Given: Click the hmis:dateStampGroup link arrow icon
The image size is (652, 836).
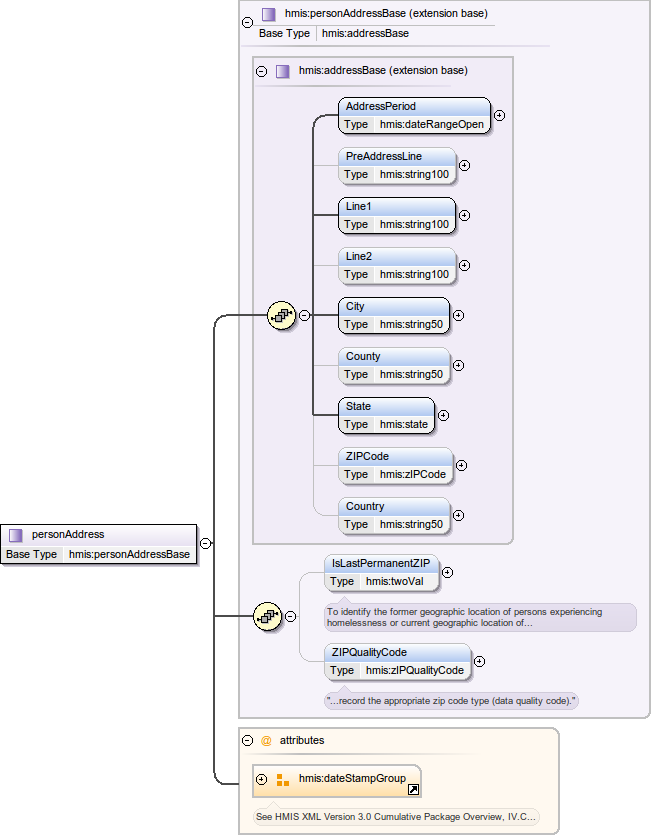Looking at the screenshot, I should point(413,789).
